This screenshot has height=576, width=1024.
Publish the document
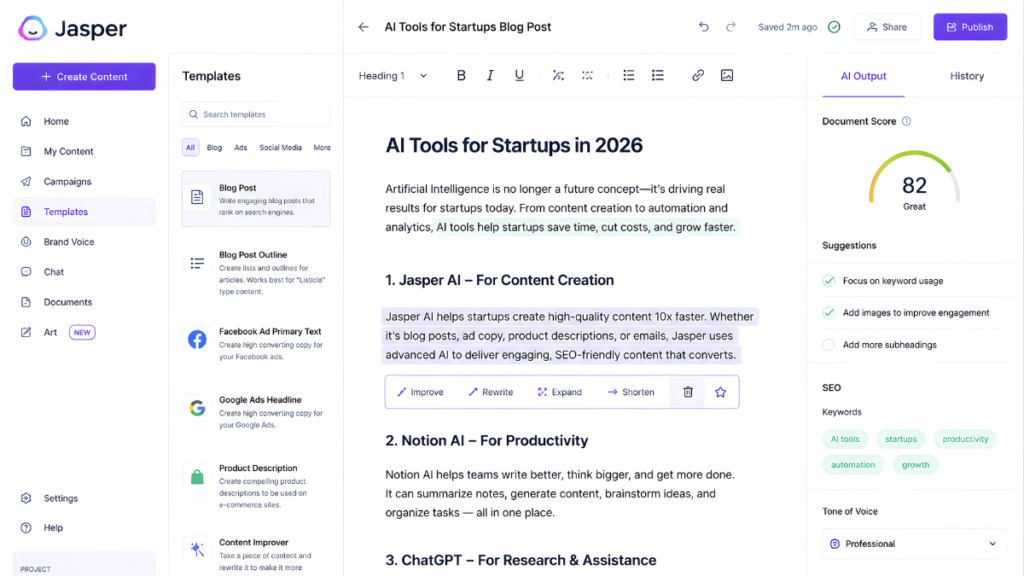pyautogui.click(x=970, y=27)
